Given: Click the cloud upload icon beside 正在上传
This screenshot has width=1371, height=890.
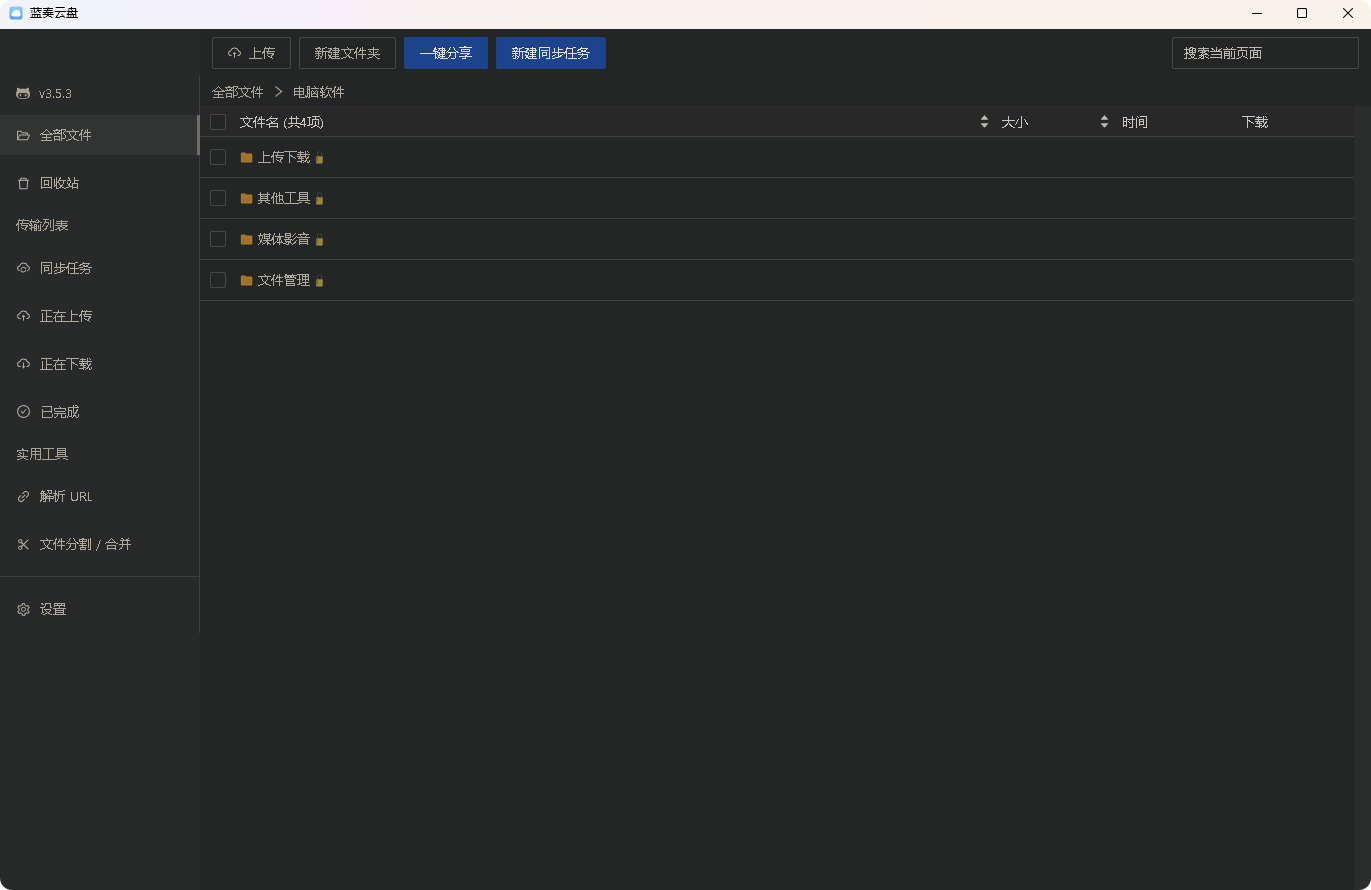Looking at the screenshot, I should point(23,316).
